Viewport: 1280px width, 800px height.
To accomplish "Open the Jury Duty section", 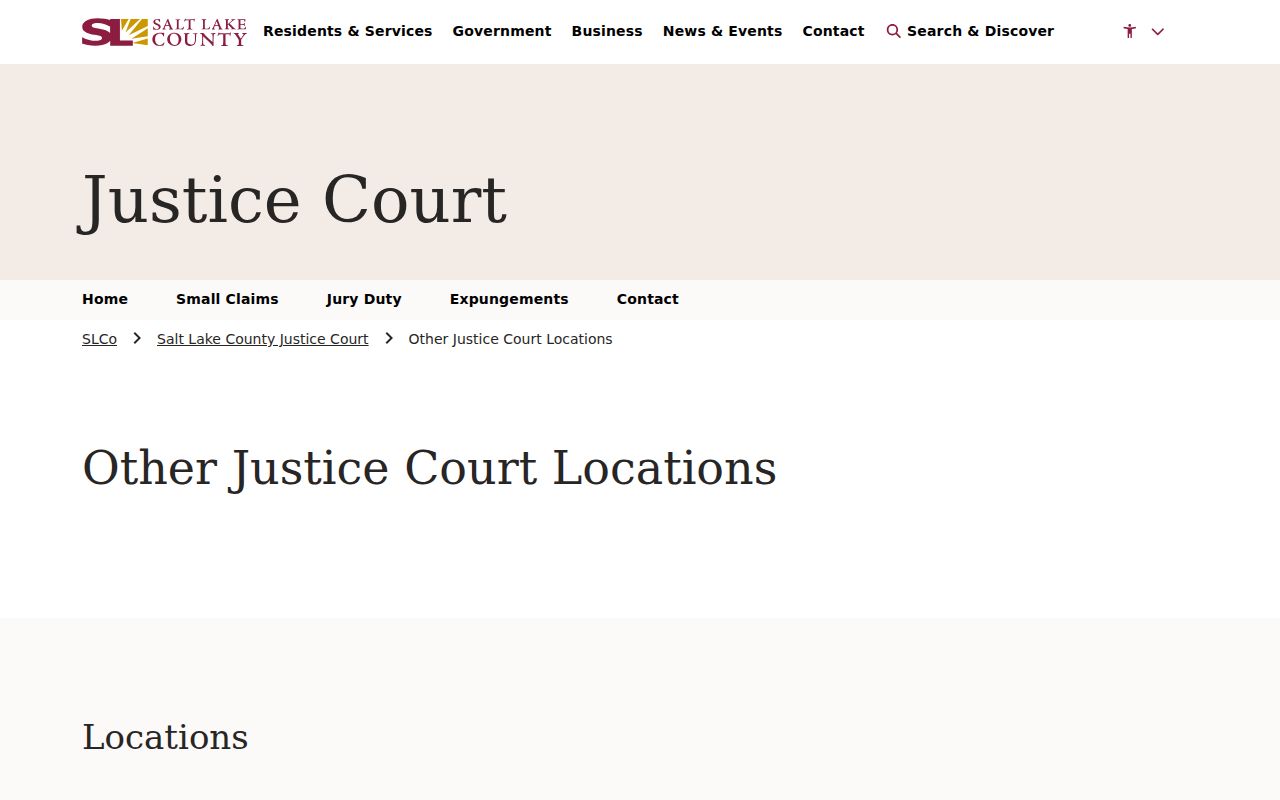I will click(364, 299).
